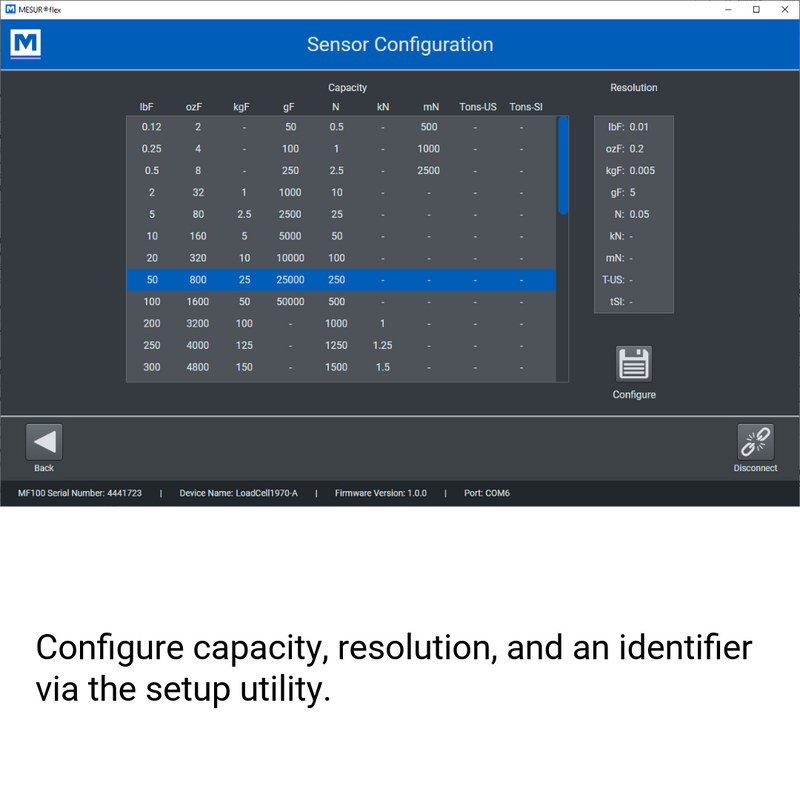Click the Configure label under save icon

point(634,395)
